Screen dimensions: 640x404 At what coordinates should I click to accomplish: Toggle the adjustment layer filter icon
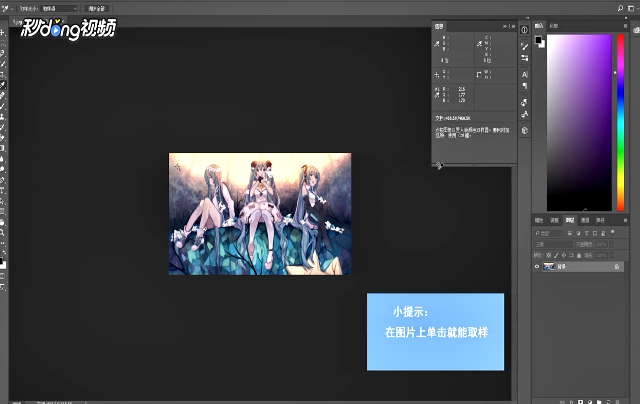tap(578, 233)
